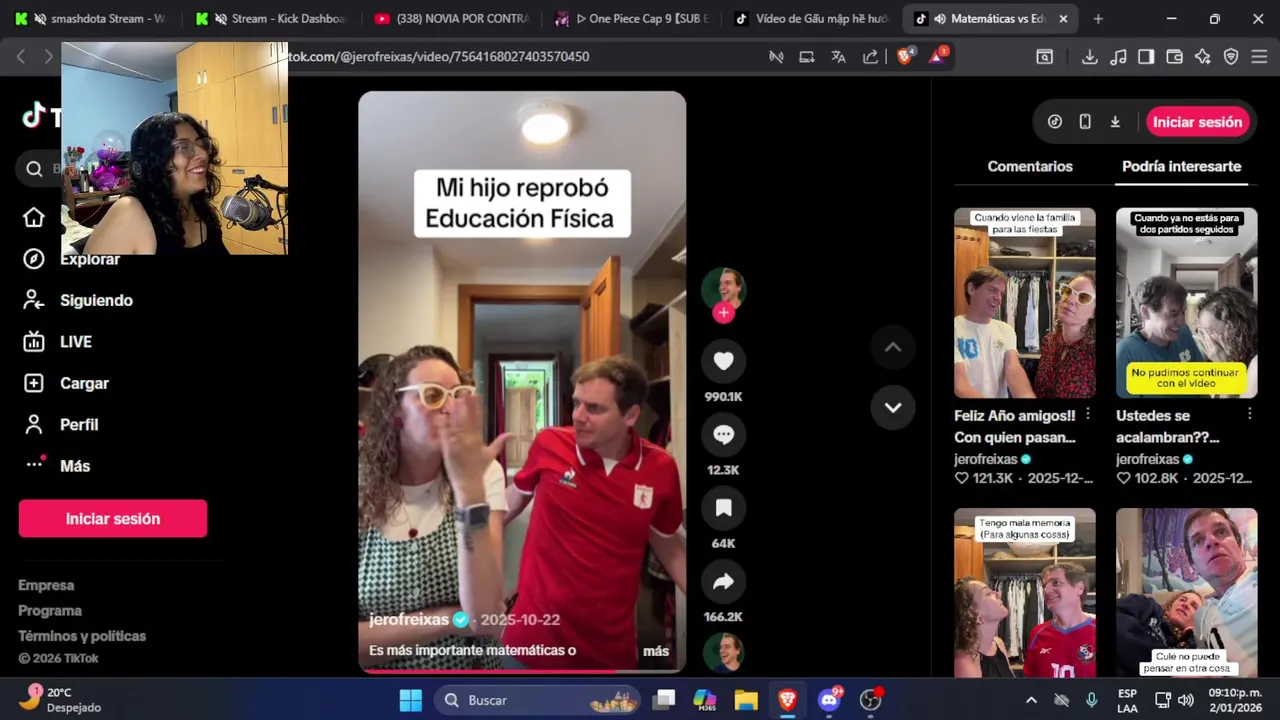Open the browser hamburger main menu

[x=1259, y=57]
